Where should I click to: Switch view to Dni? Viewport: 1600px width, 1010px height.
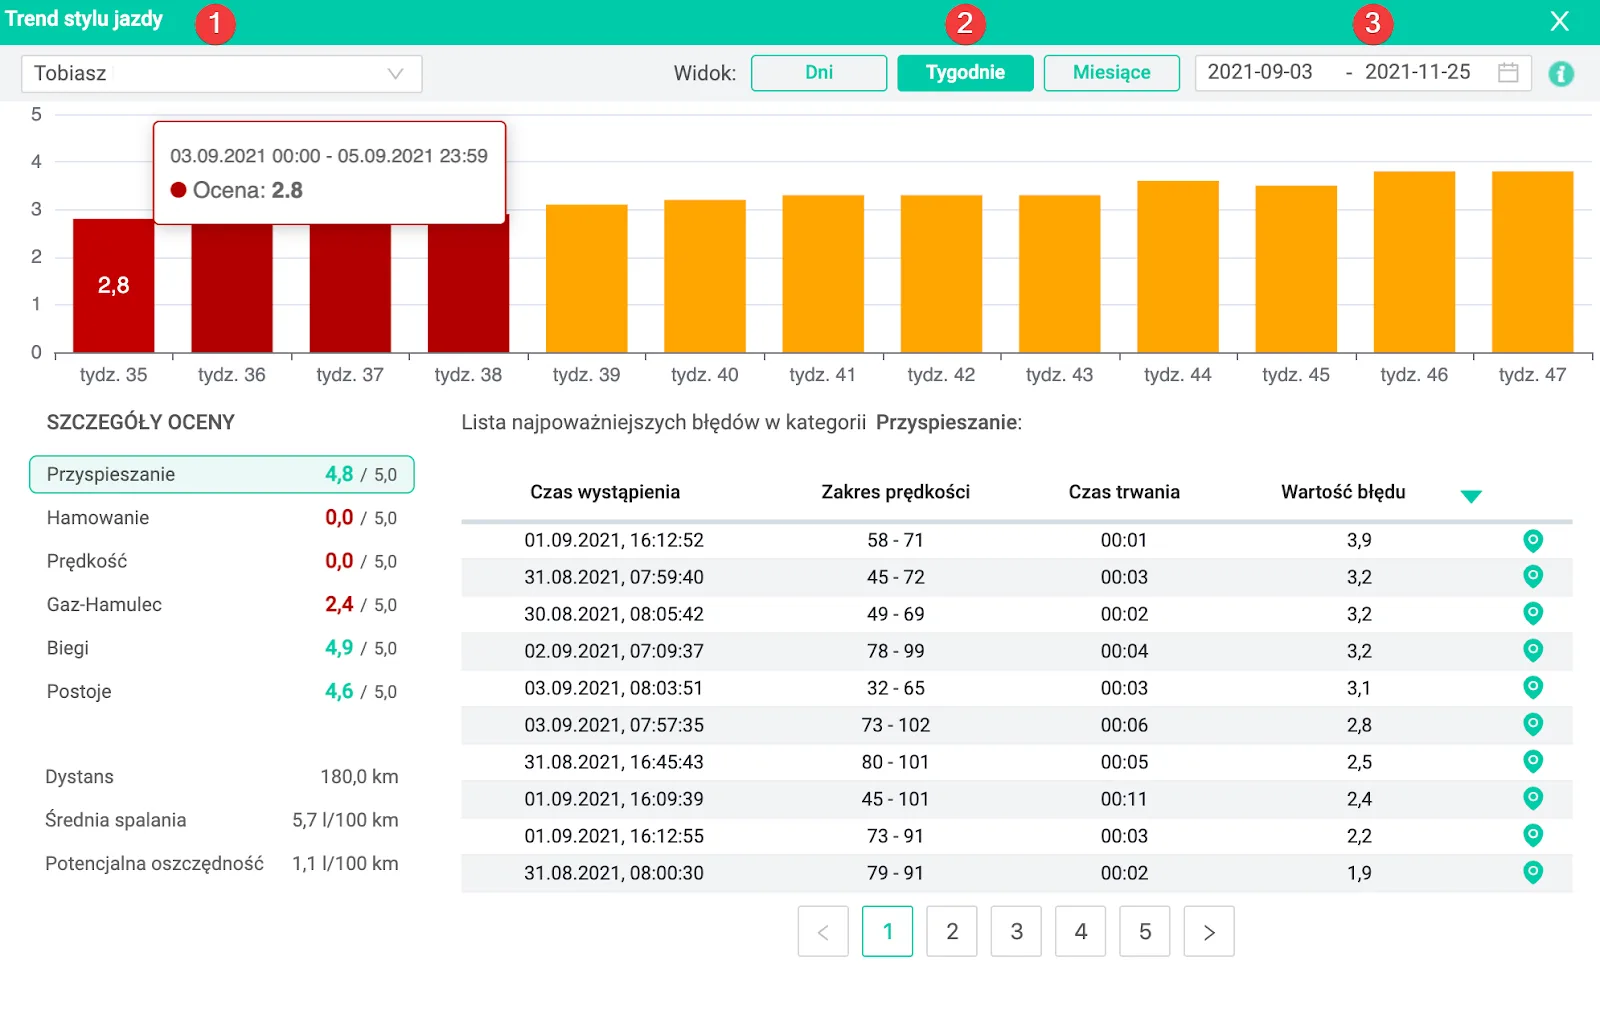(x=819, y=72)
